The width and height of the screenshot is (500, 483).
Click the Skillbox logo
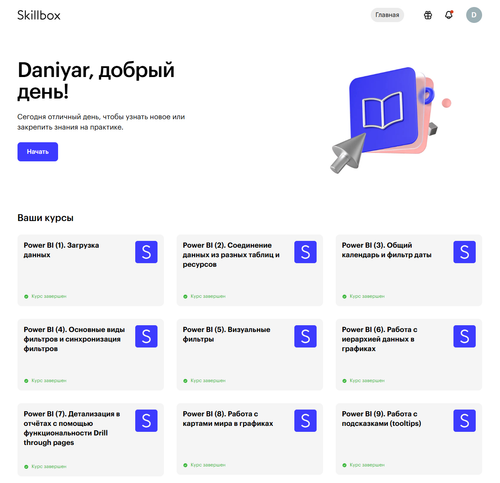click(x=39, y=15)
